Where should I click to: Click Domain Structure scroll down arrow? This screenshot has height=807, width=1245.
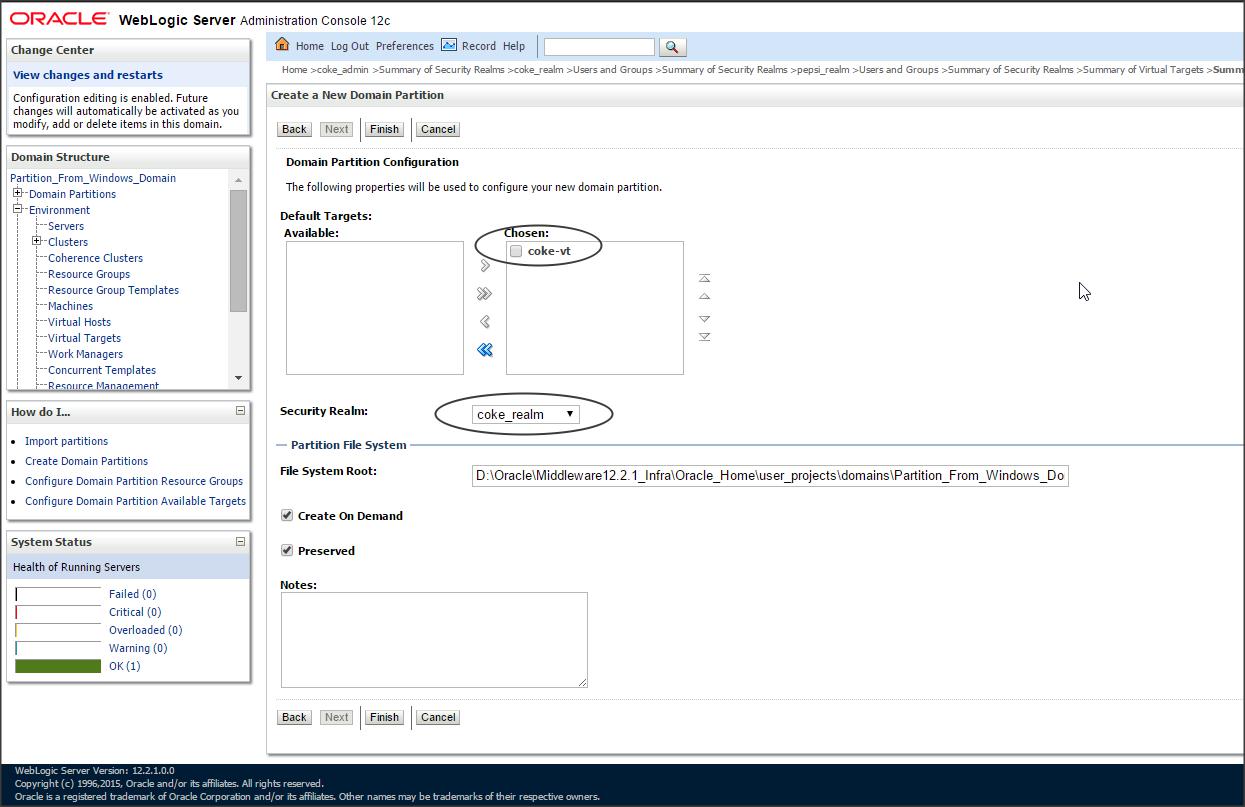click(238, 378)
